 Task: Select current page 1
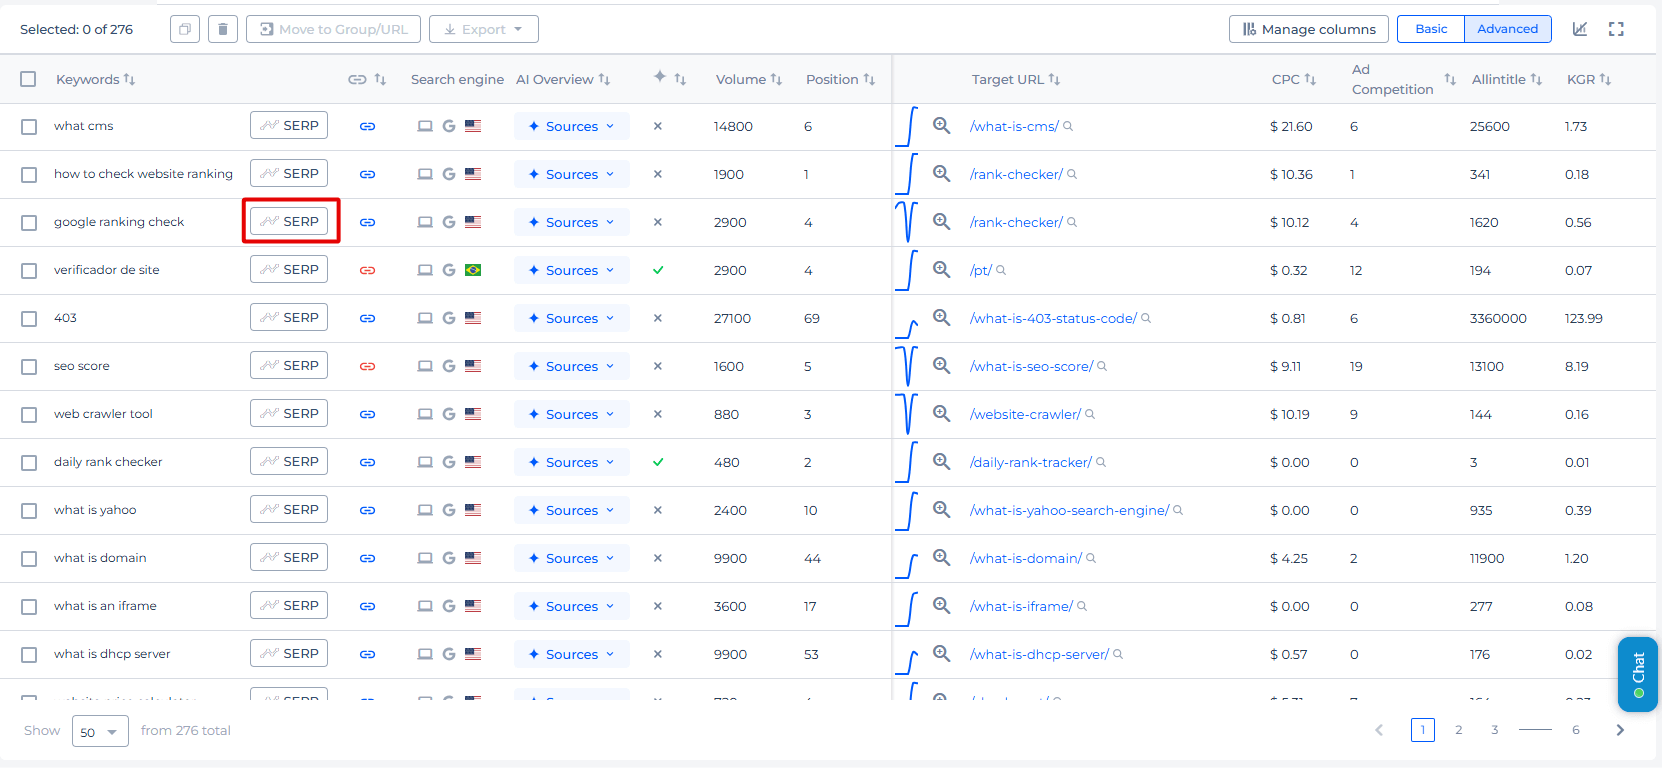pos(1423,730)
